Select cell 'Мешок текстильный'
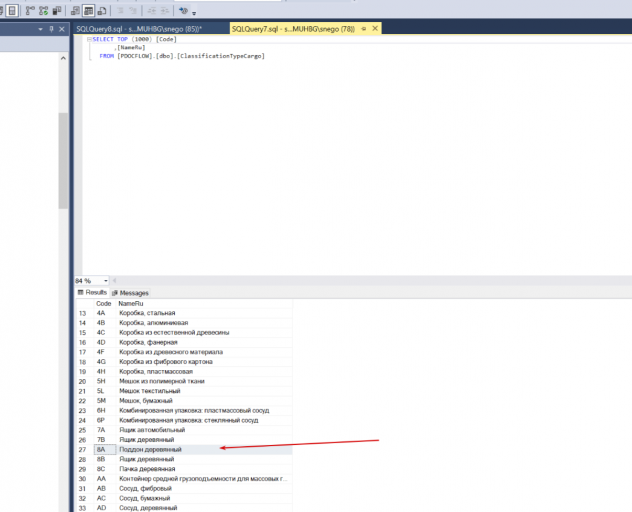 [204, 391]
